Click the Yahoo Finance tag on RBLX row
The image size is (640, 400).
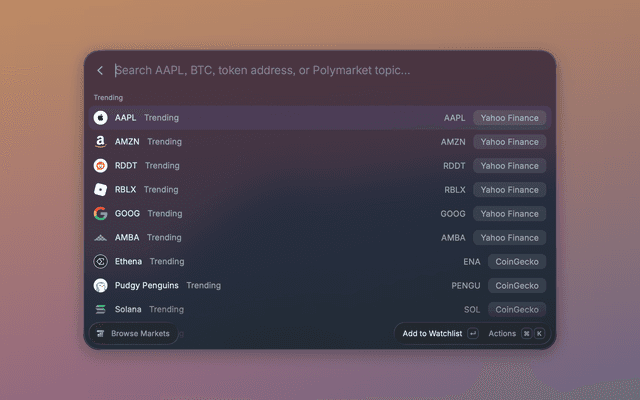(x=509, y=190)
